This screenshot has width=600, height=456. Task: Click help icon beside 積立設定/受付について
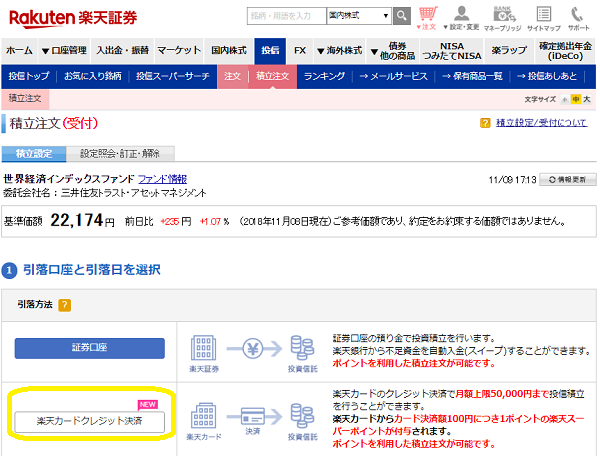point(485,123)
